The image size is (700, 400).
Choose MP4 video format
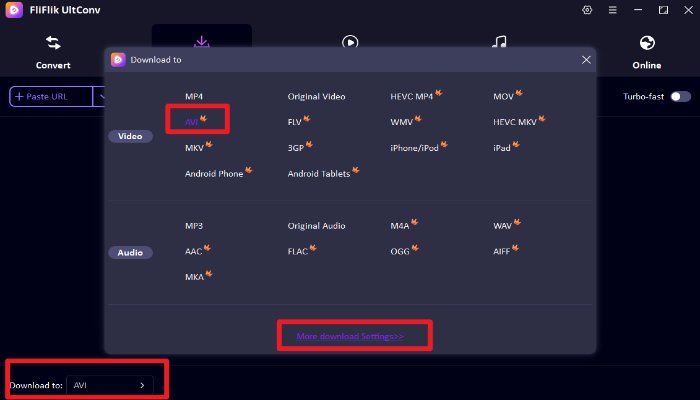coord(194,96)
